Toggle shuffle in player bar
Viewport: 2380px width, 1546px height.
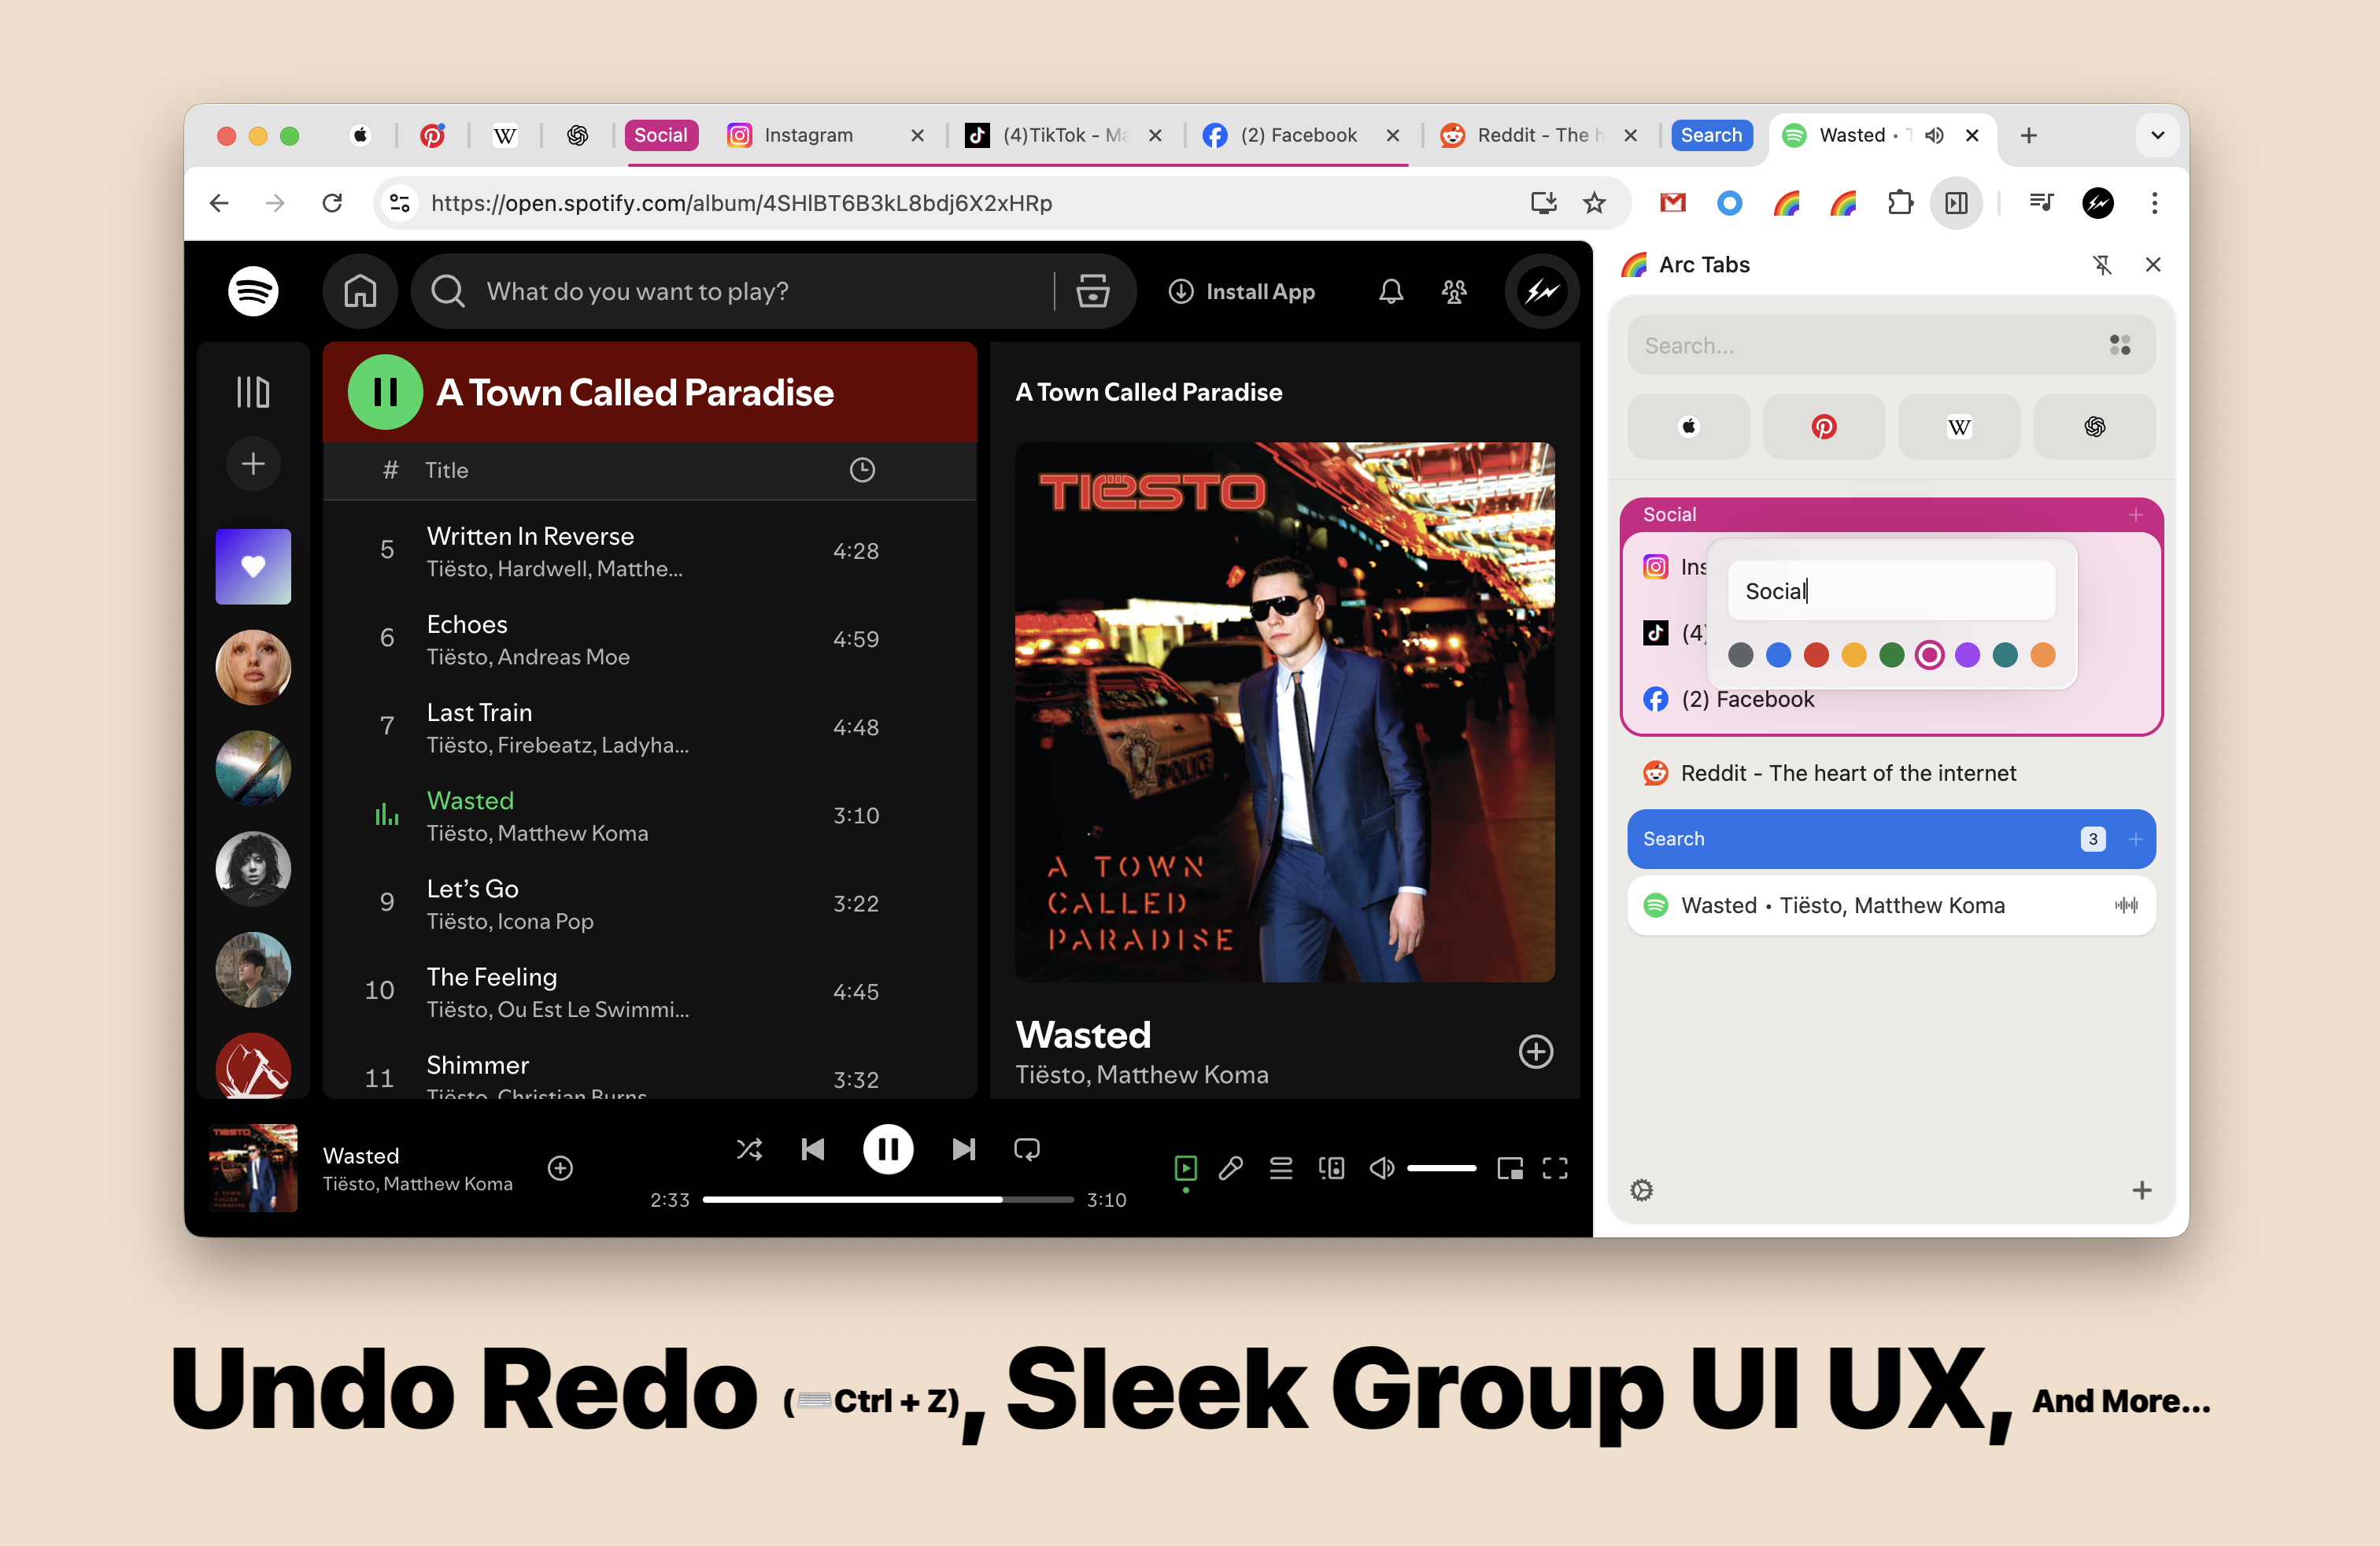coord(749,1149)
